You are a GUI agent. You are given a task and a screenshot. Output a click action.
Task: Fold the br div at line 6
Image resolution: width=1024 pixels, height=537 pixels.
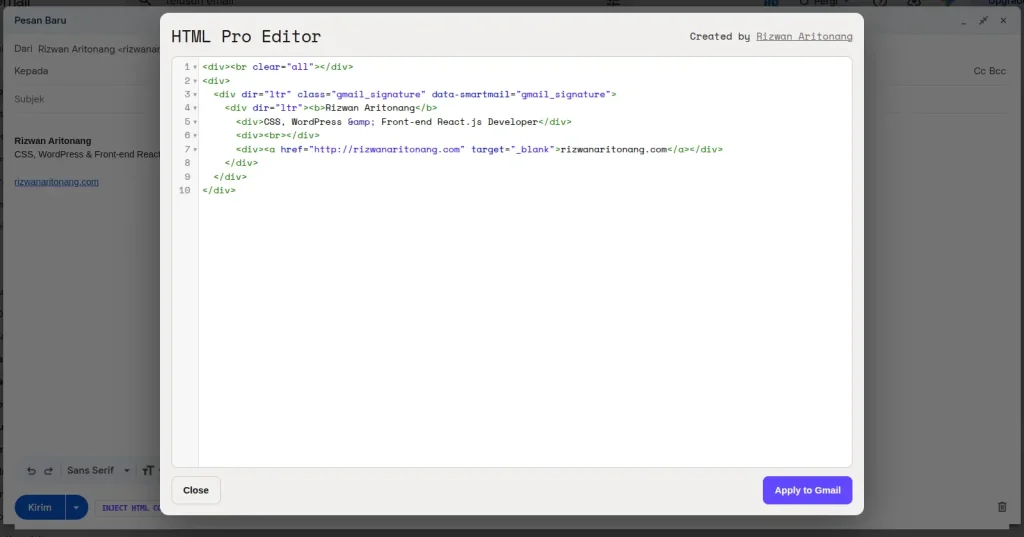pyautogui.click(x=195, y=136)
